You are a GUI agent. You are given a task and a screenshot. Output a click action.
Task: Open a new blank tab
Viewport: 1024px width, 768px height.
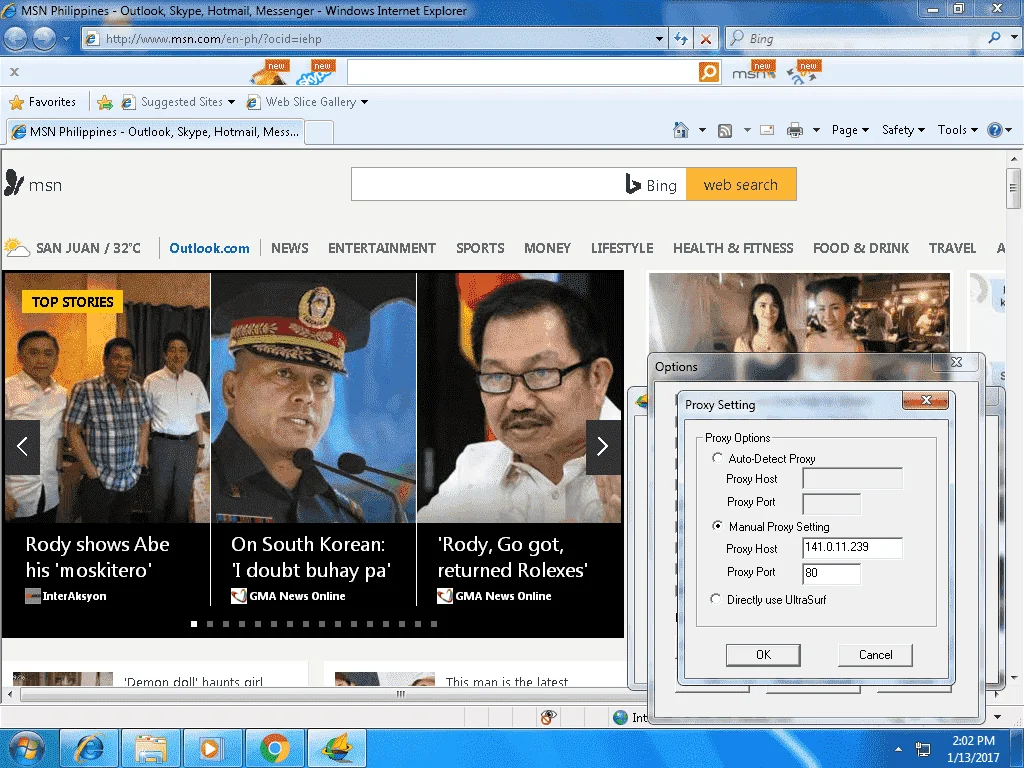319,133
